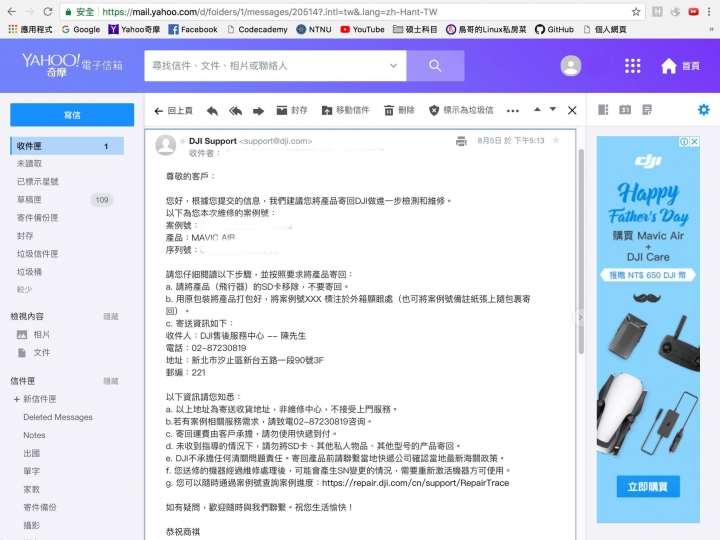Open the Notes folder
The width and height of the screenshot is (720, 540).
pos(34,435)
